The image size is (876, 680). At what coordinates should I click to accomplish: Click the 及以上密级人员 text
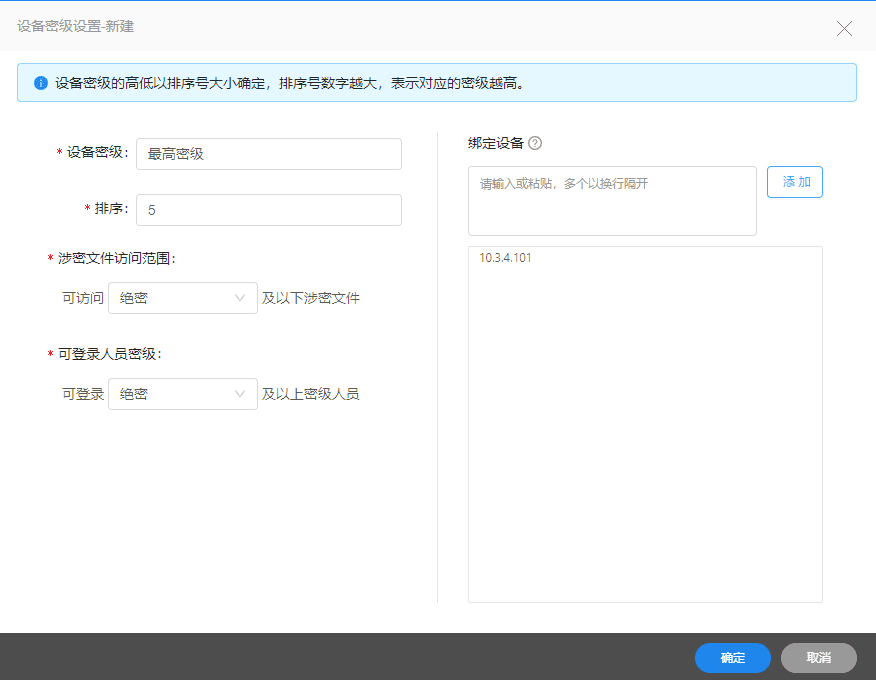311,394
